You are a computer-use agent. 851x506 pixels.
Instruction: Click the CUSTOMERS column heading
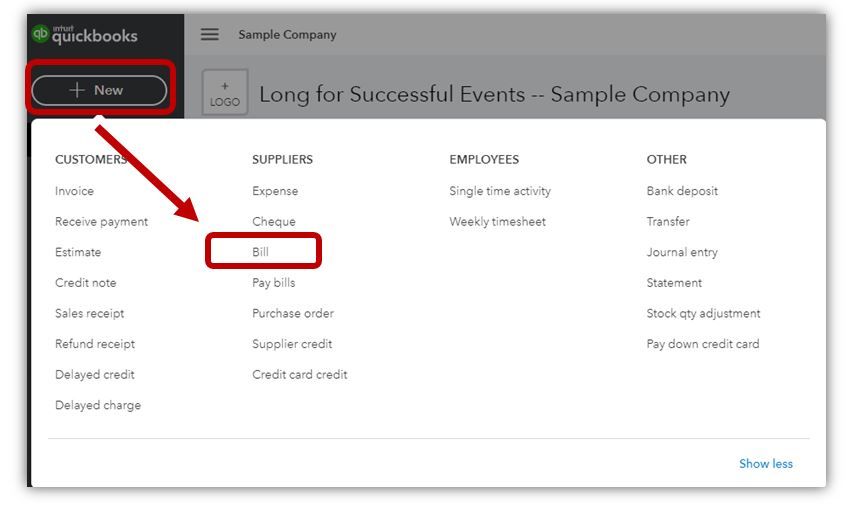point(91,160)
